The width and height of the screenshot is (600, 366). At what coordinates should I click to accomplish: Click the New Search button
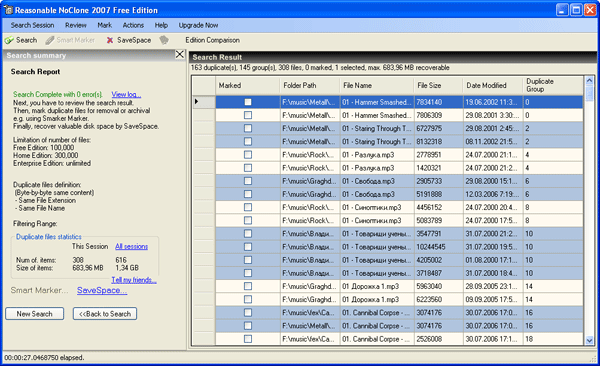(x=34, y=314)
